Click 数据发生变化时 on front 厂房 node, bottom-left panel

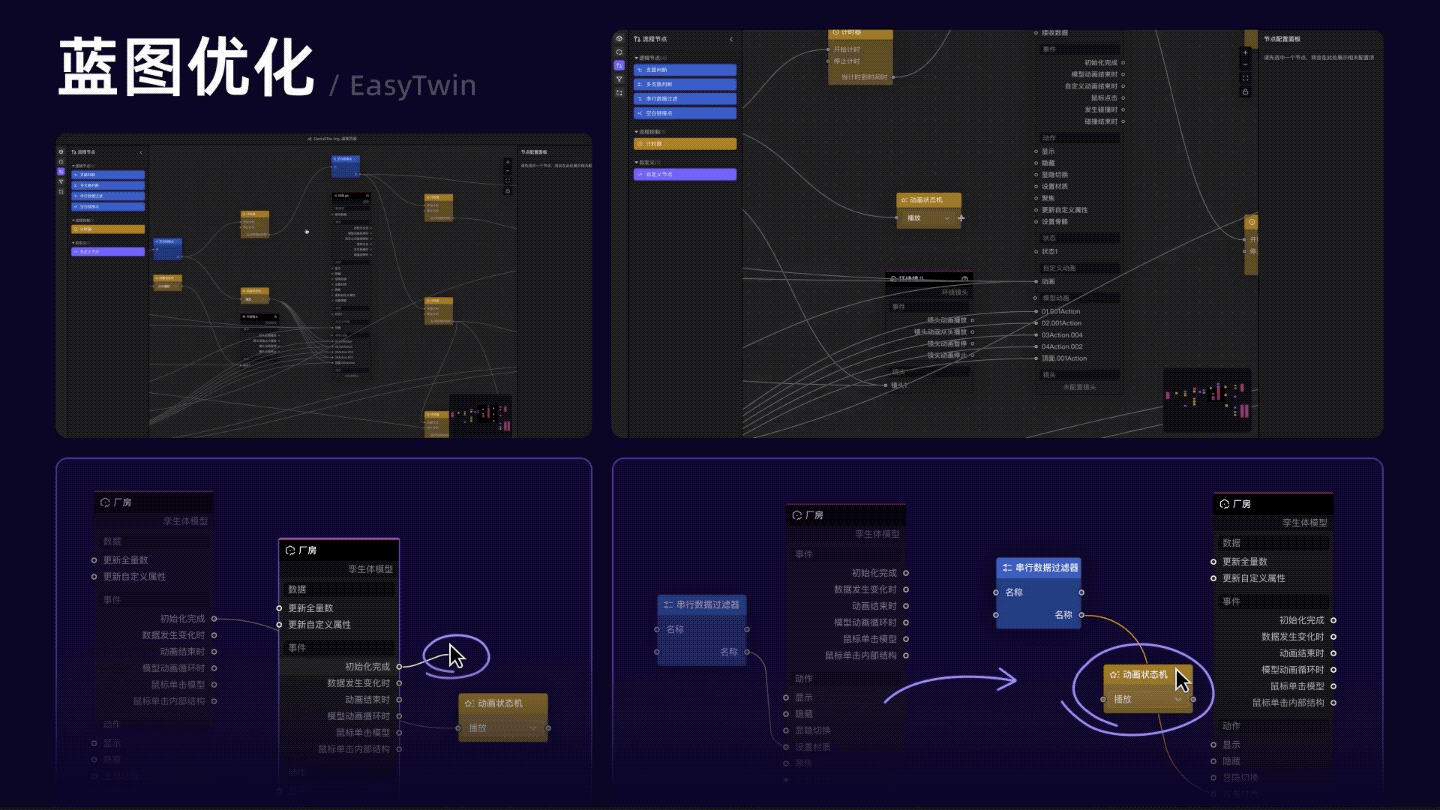point(359,683)
